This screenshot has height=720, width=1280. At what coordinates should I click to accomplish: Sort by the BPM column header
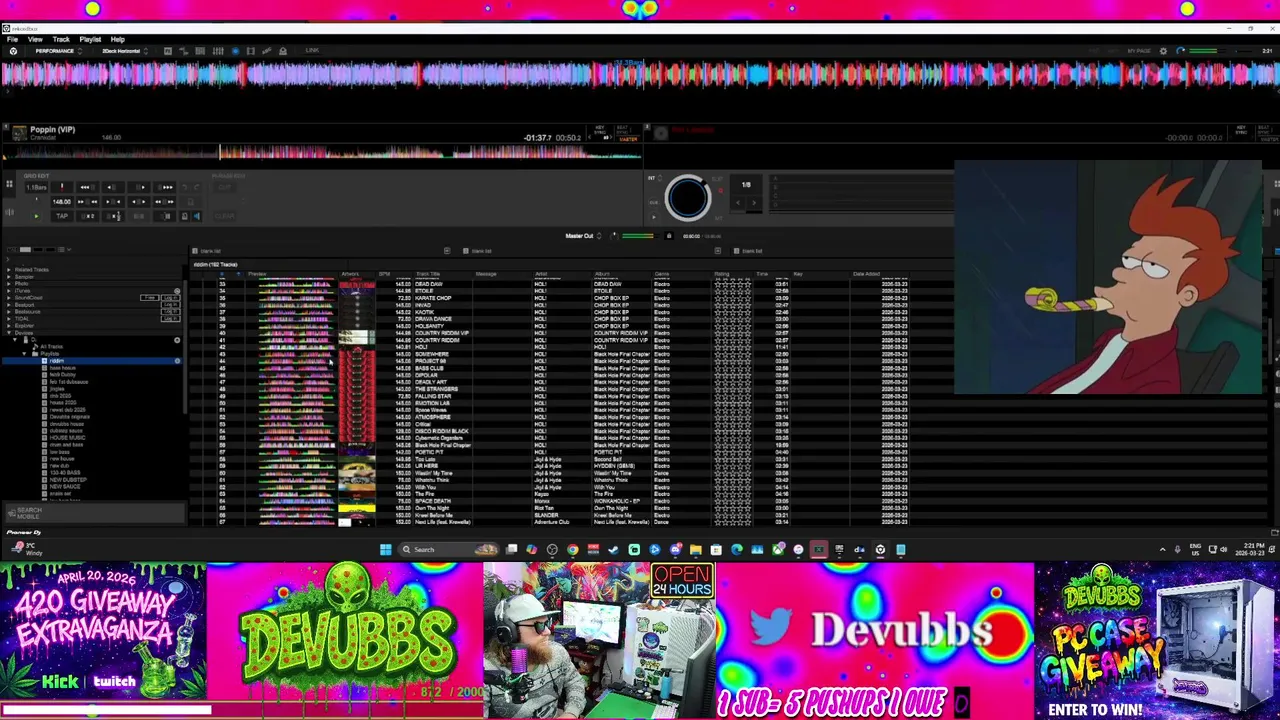[385, 274]
